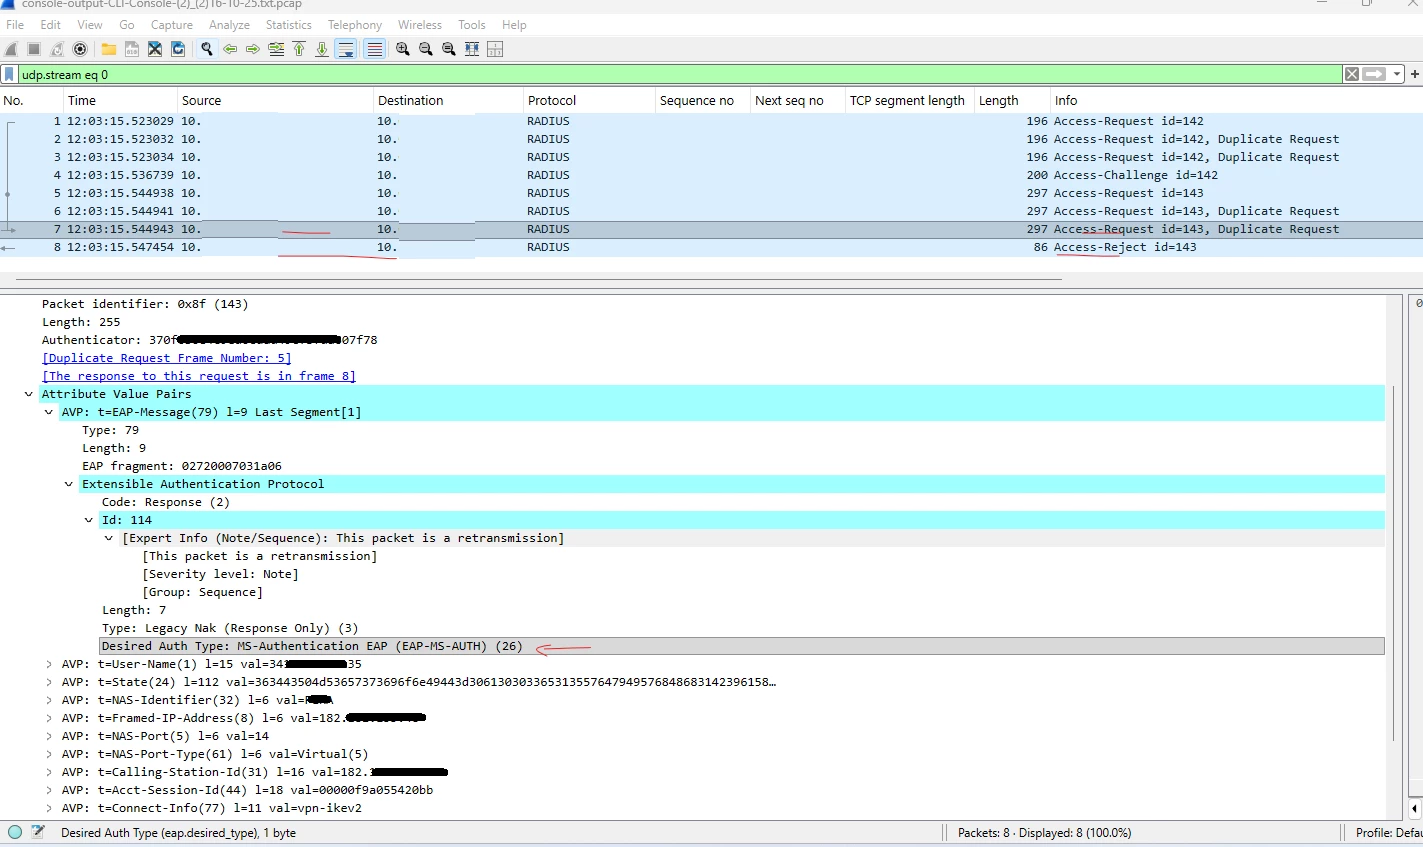
Task: Expand the NAS-Identifier(32) AVP node
Action: coord(49,700)
